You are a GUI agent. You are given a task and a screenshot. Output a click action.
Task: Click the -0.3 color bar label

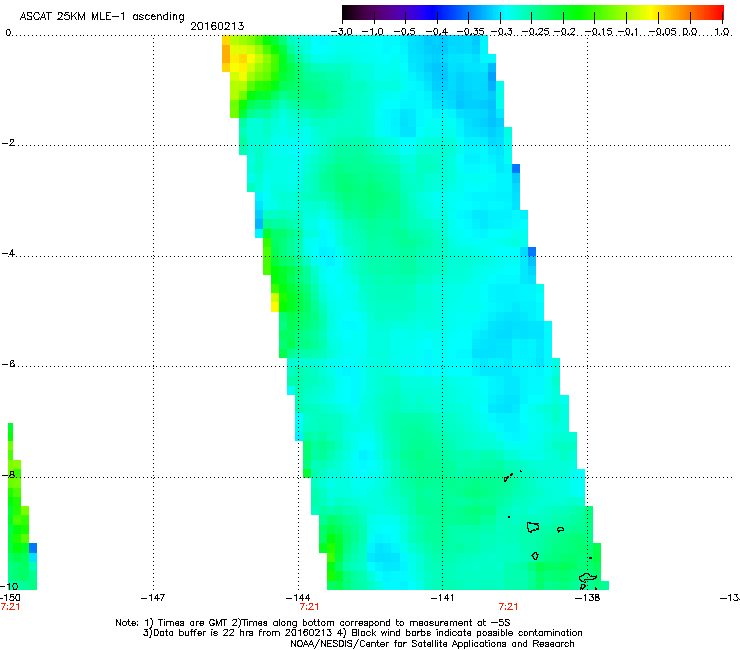pos(501,32)
